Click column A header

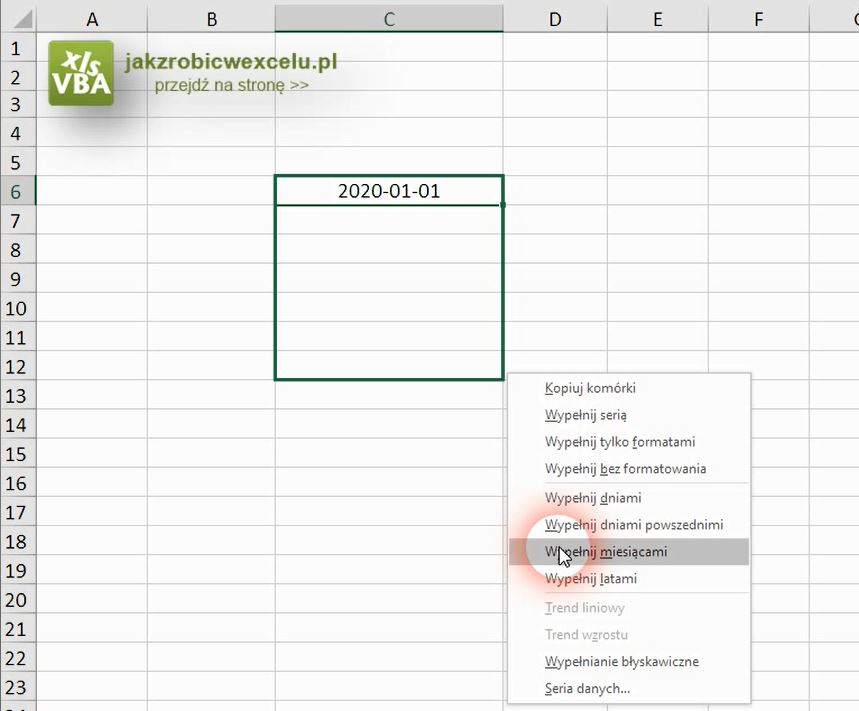92,18
